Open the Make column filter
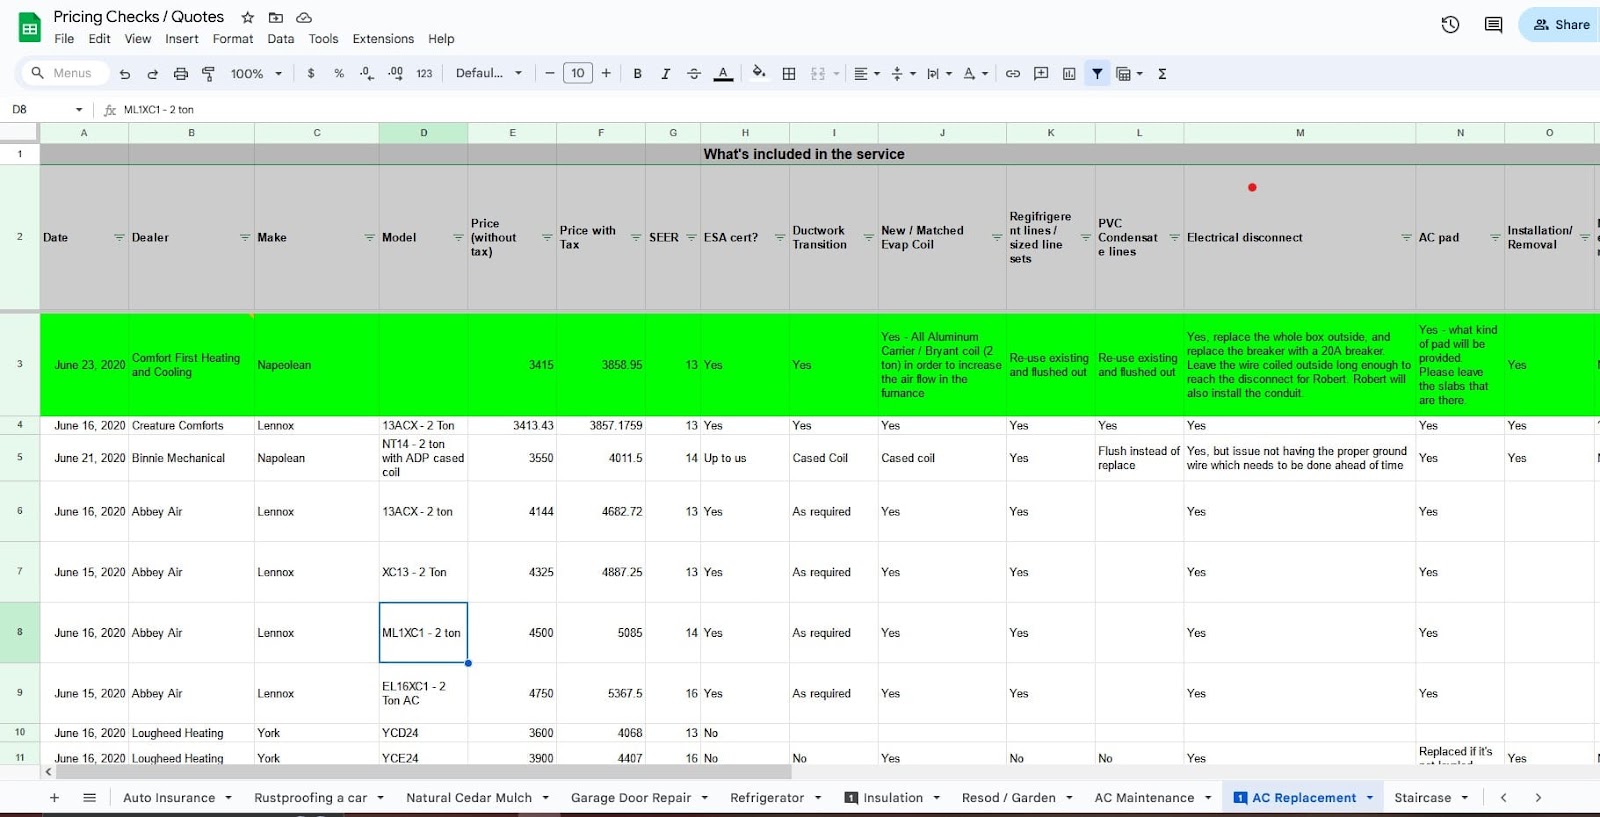This screenshot has height=817, width=1600. (x=370, y=238)
